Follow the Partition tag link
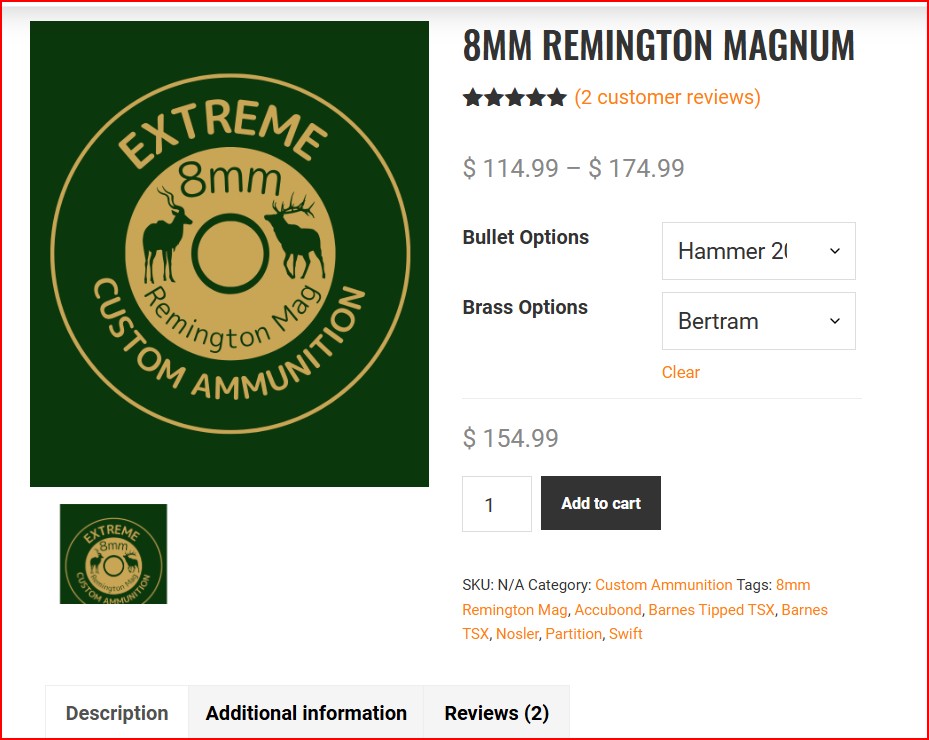 pos(574,634)
